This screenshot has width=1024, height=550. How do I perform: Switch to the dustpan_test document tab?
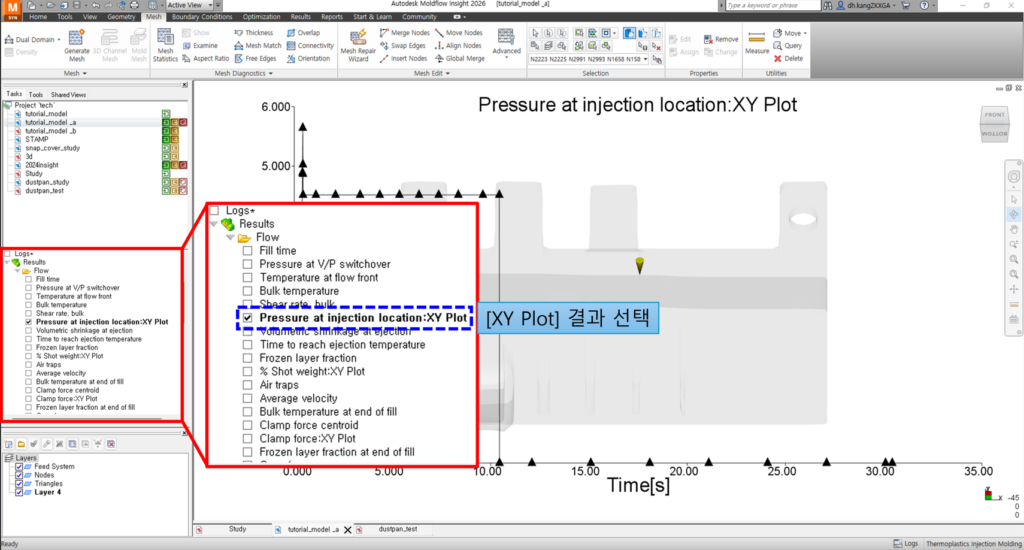click(397, 528)
